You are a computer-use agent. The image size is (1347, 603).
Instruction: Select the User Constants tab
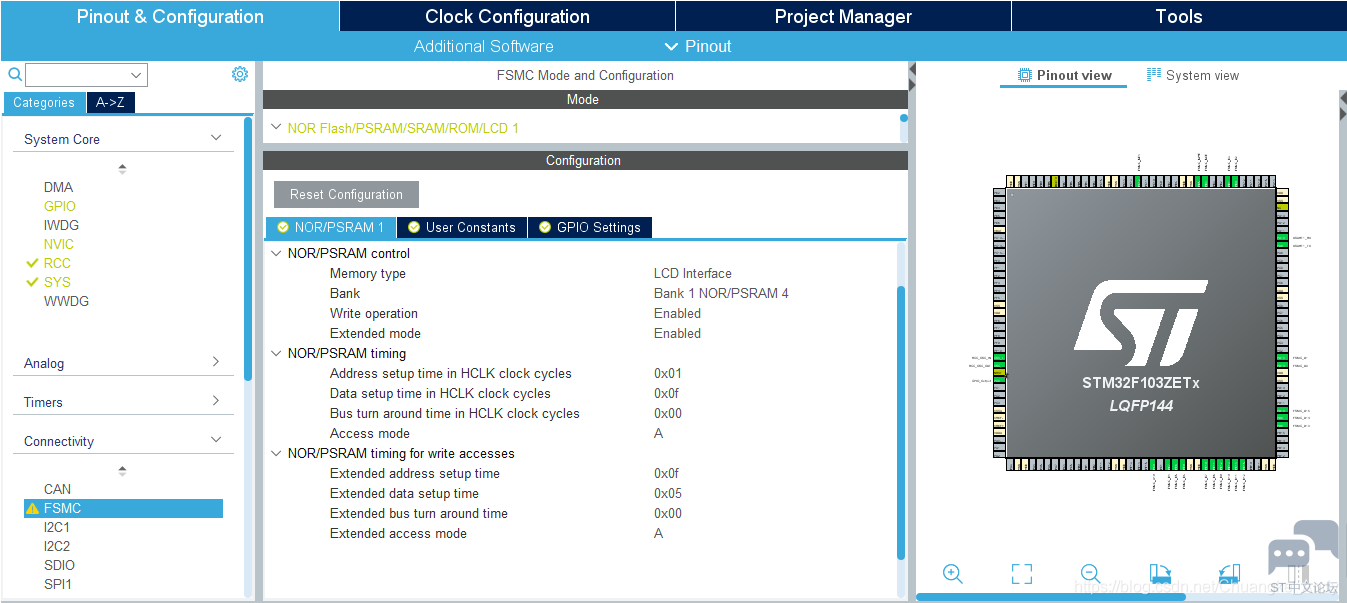[x=462, y=227]
